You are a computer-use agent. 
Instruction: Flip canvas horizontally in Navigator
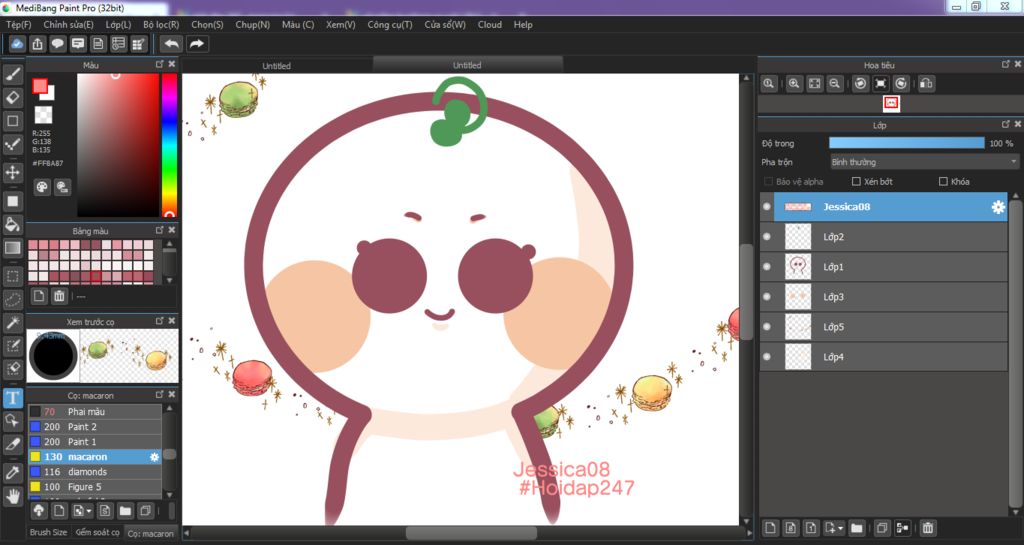click(926, 84)
